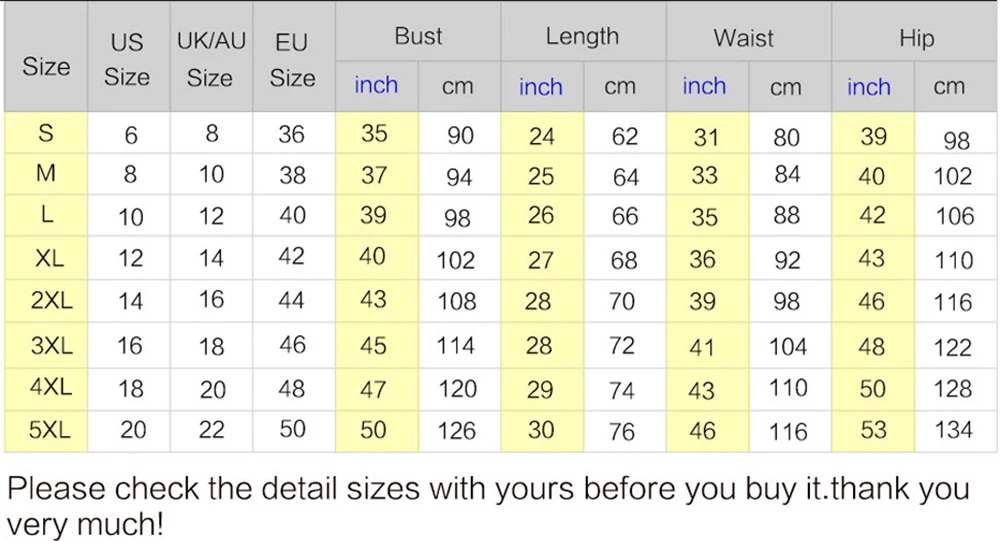1000x541 pixels.
Task: Click the UK/AU Size header cell
Action: 210,60
